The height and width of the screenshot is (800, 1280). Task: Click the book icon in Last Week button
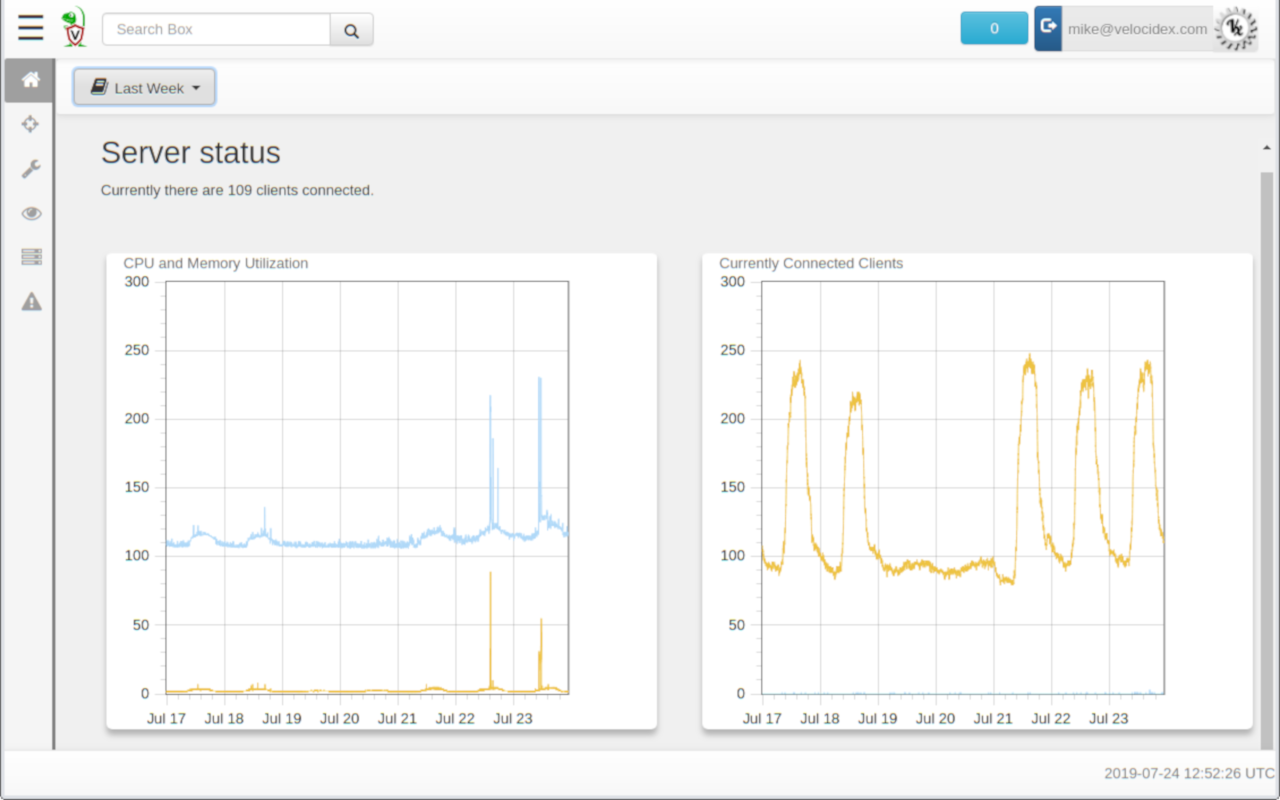coord(98,88)
